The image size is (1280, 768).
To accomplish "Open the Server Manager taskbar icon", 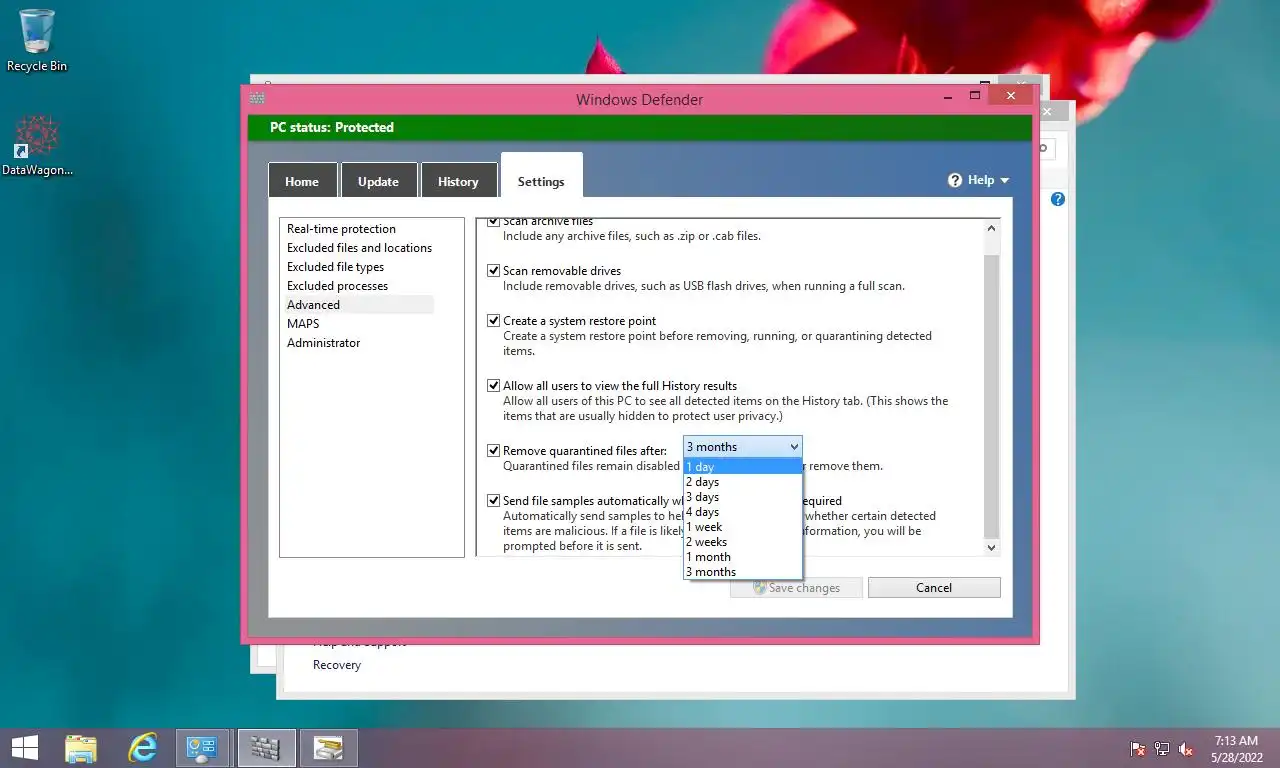I will (328, 747).
